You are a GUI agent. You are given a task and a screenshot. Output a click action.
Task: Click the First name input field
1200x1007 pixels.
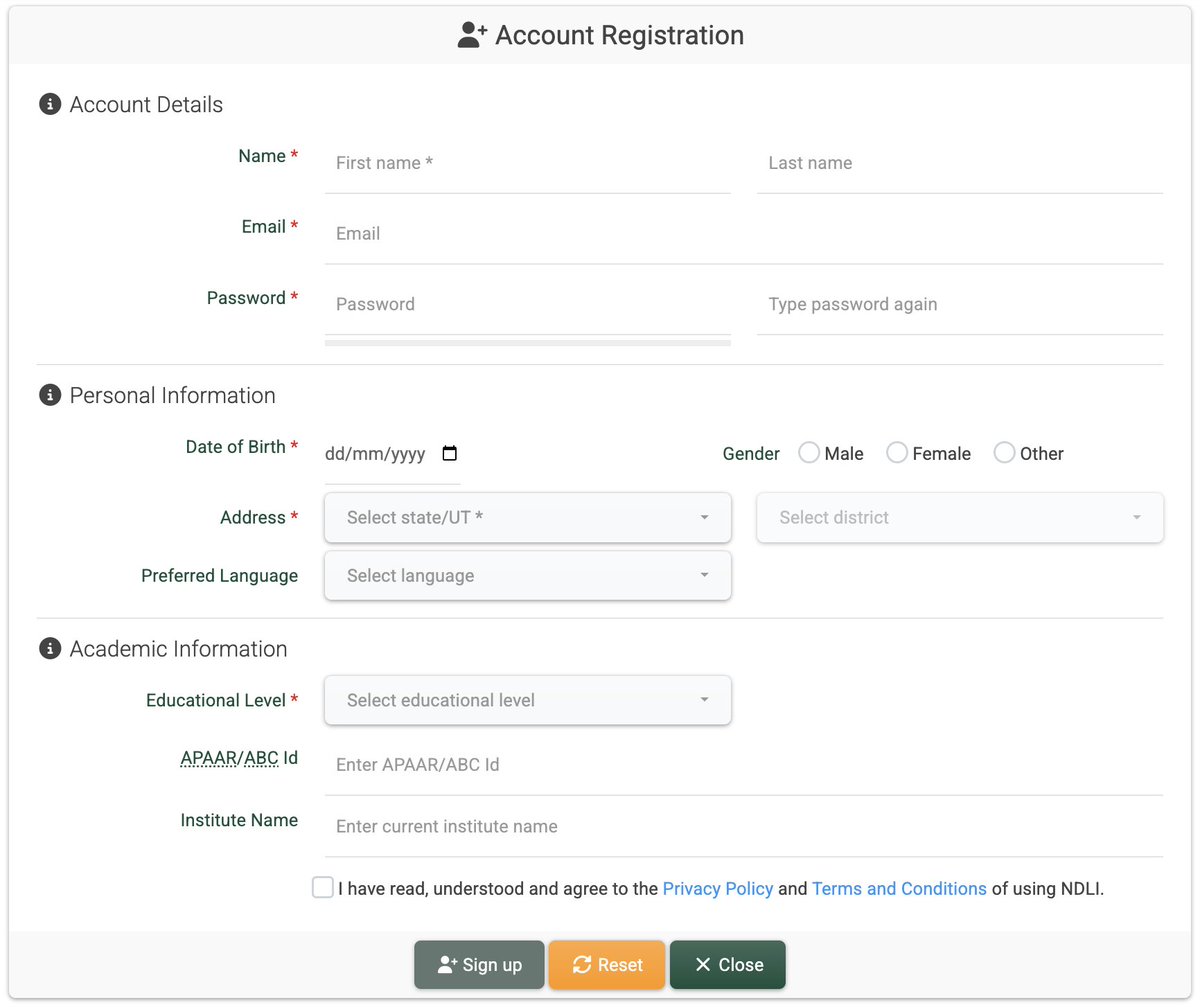(528, 163)
